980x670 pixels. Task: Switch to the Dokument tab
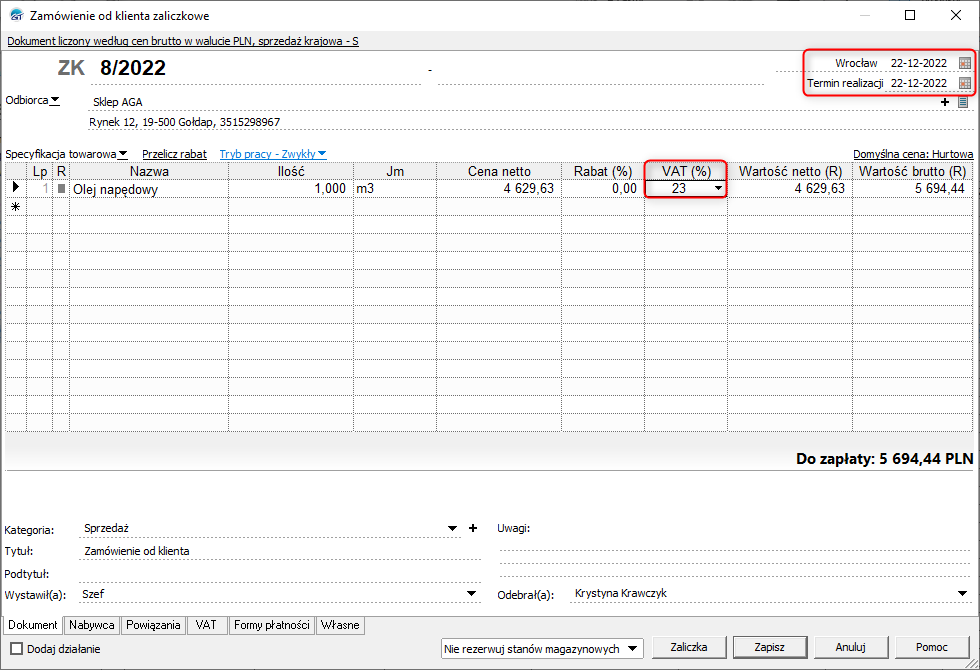click(x=32, y=625)
